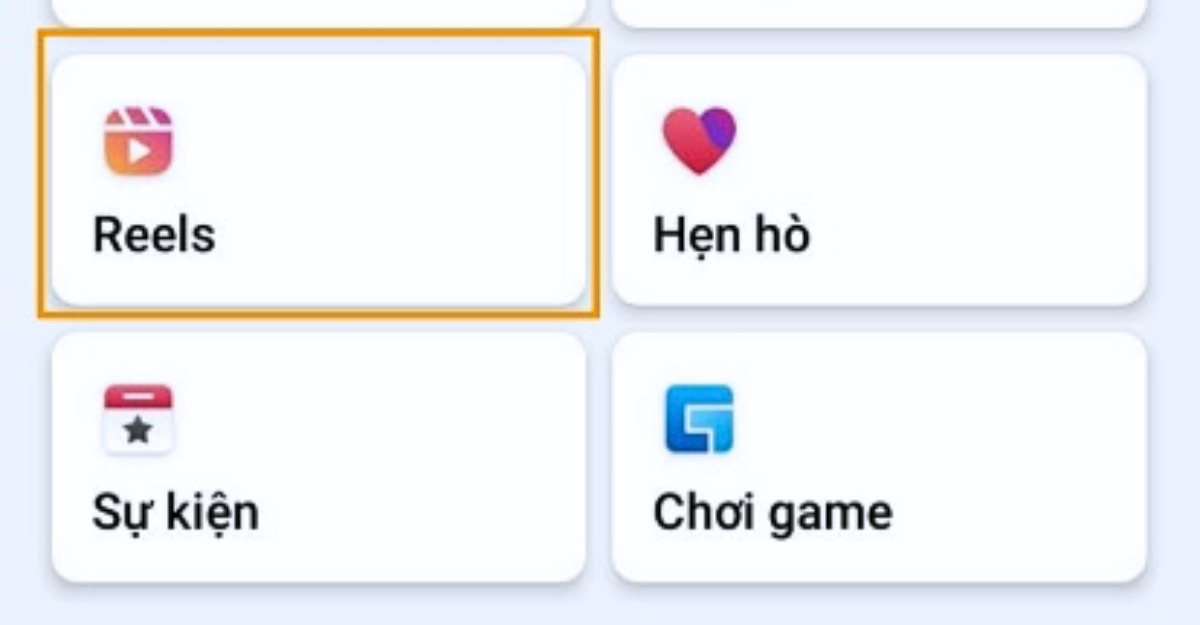1200x625 pixels.
Task: Open the Hẹn hò shortcut card
Action: (x=879, y=180)
